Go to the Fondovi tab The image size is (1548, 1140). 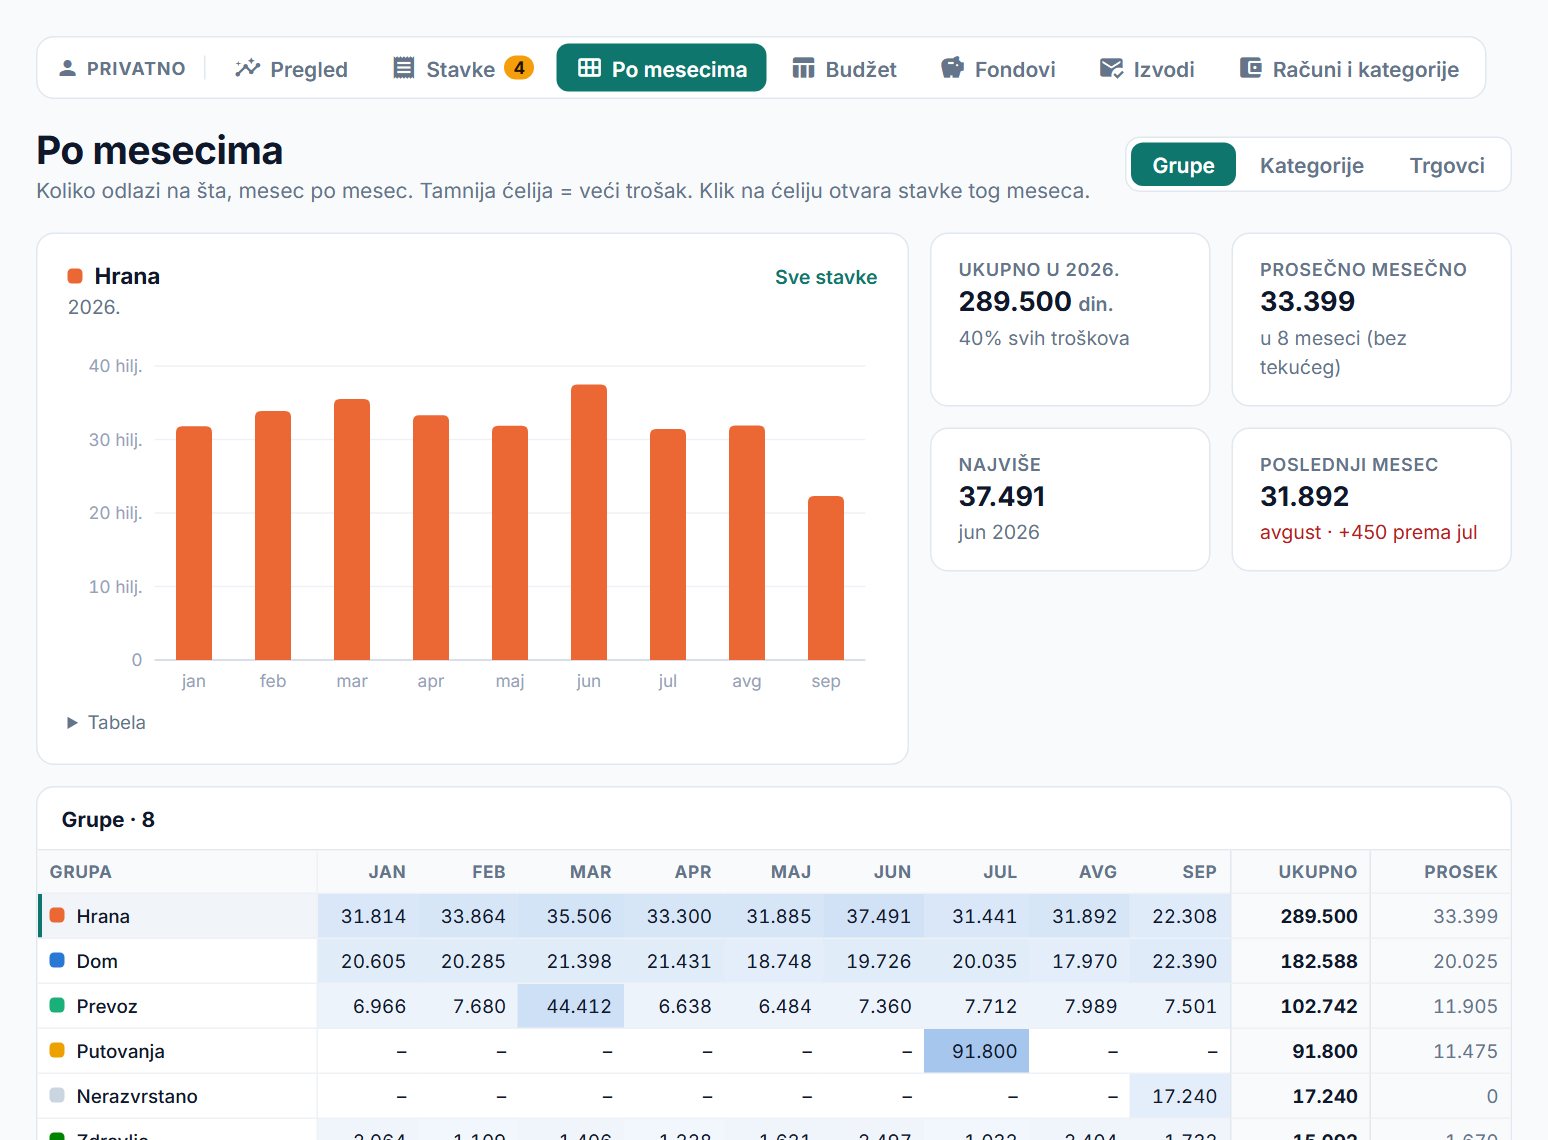pyautogui.click(x=998, y=68)
